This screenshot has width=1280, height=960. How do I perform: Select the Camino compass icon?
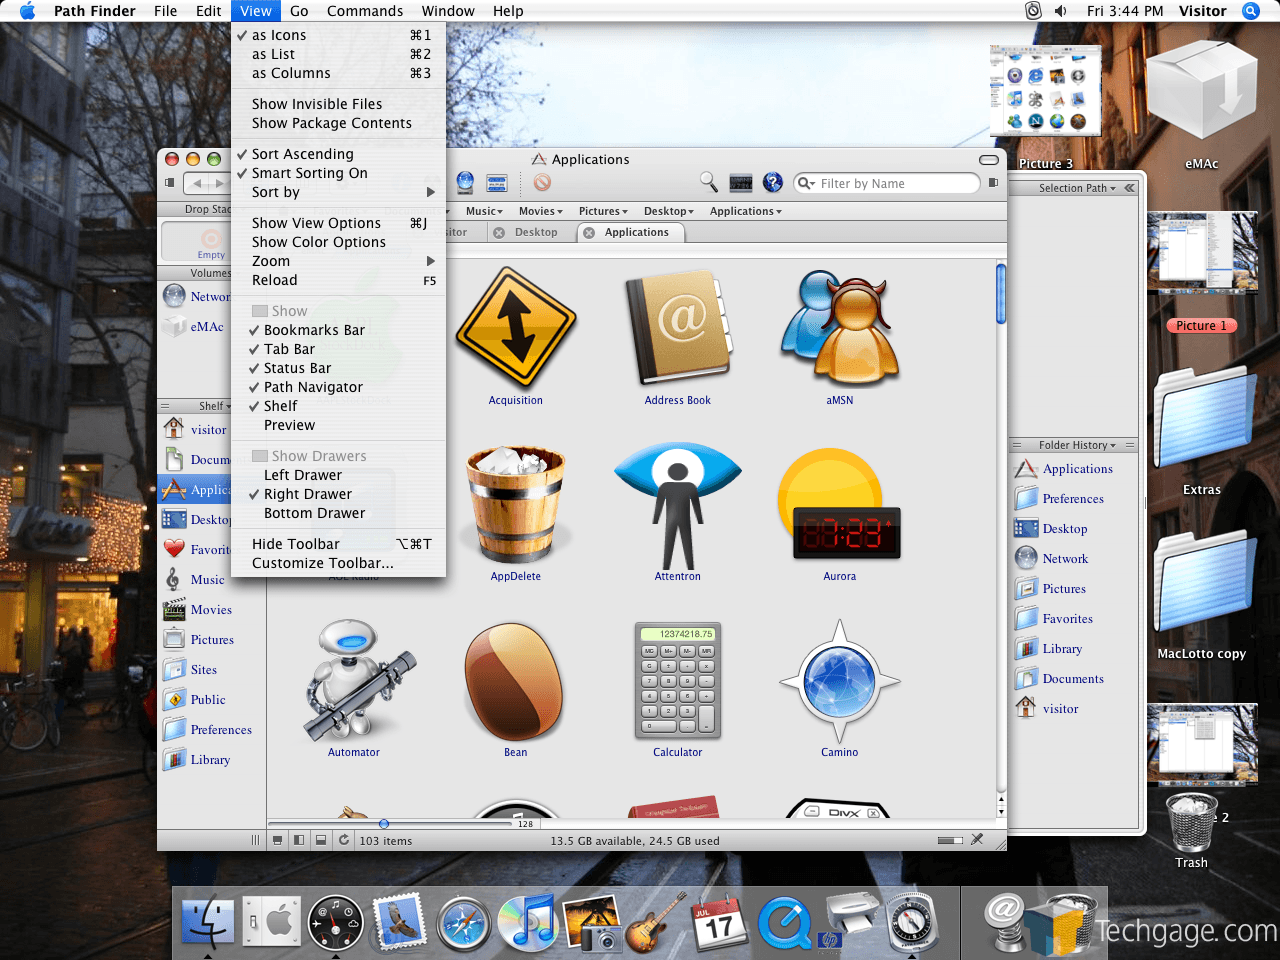(840, 681)
